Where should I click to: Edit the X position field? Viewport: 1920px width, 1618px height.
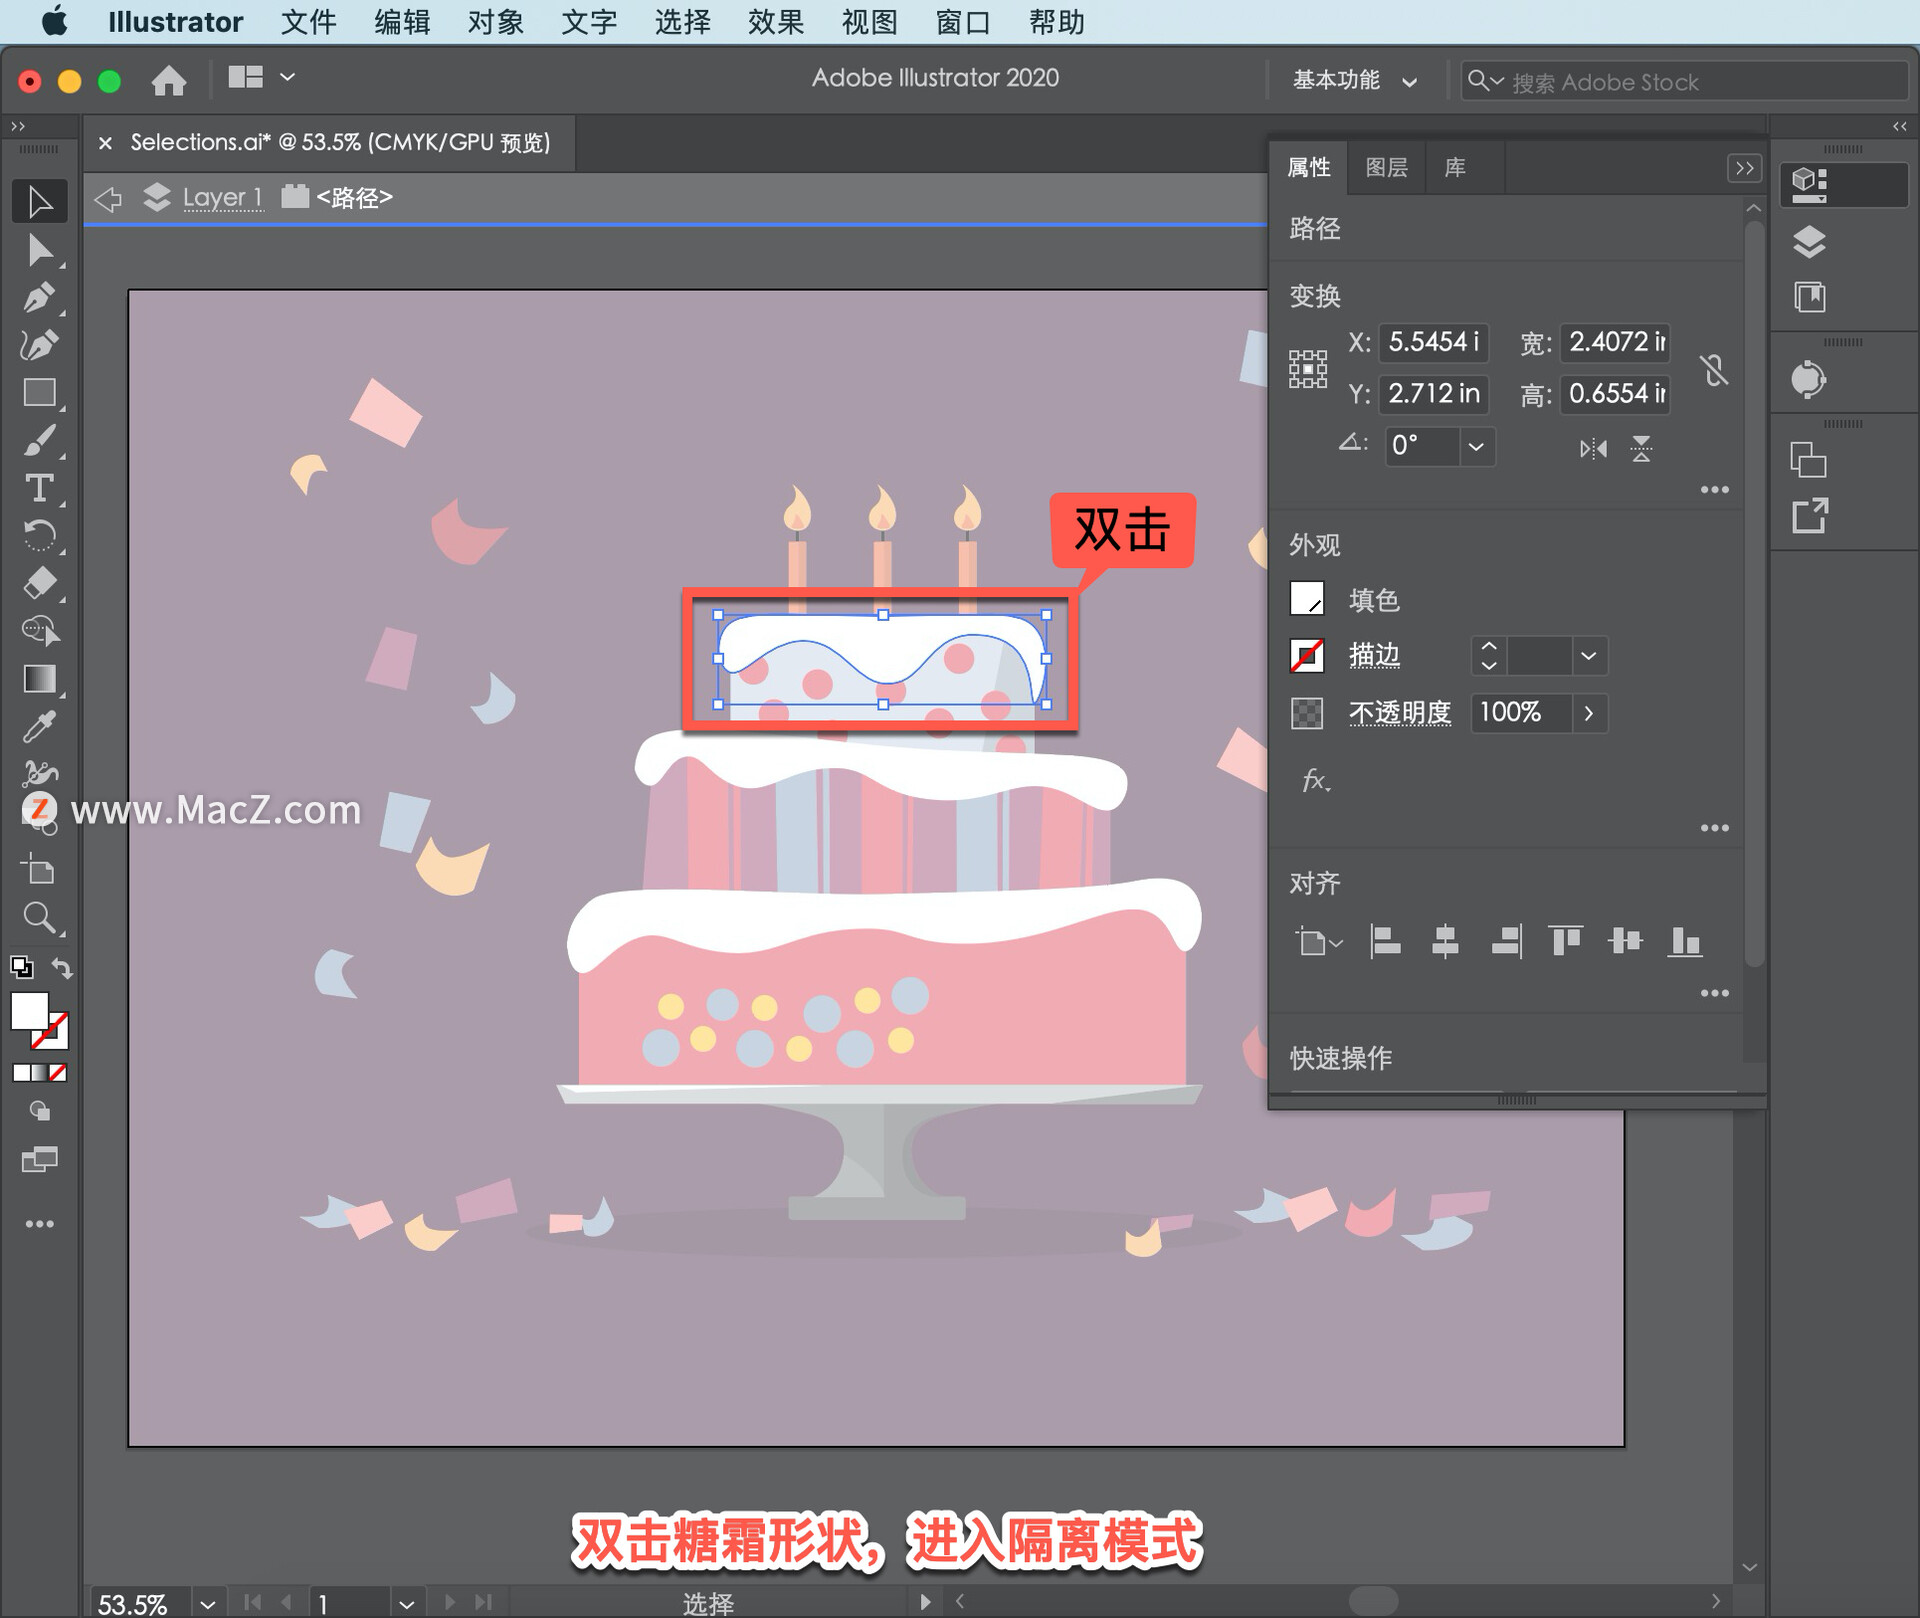1433,343
